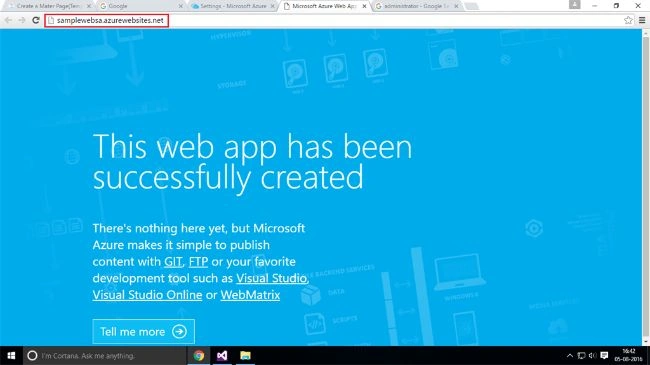
Task: Click the Tell me more button
Action: [143, 331]
